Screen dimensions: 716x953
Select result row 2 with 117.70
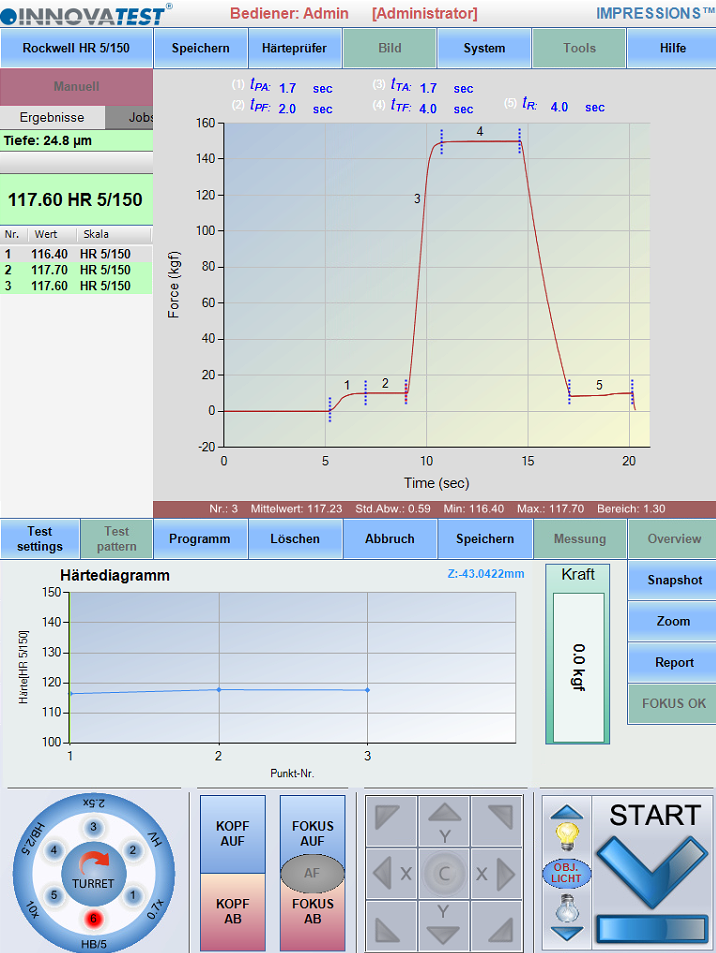coord(76,270)
